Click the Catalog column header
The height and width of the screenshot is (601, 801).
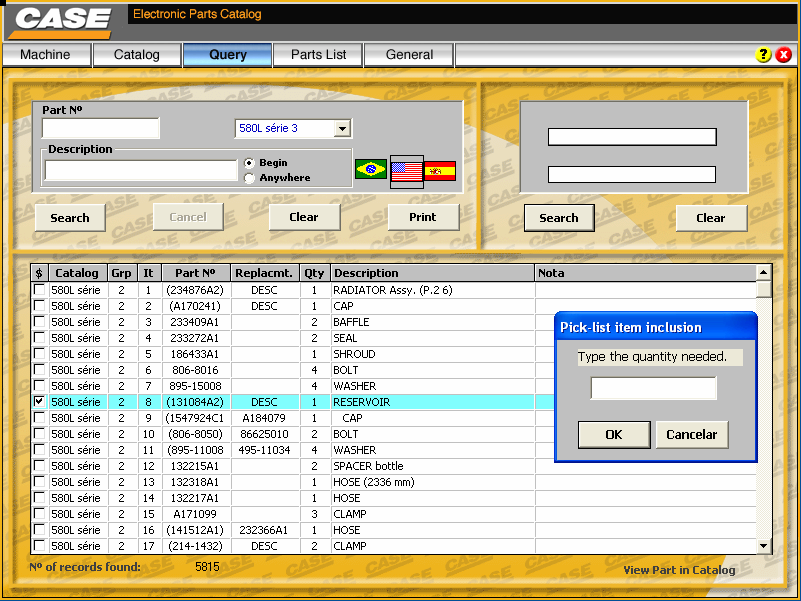tap(77, 273)
